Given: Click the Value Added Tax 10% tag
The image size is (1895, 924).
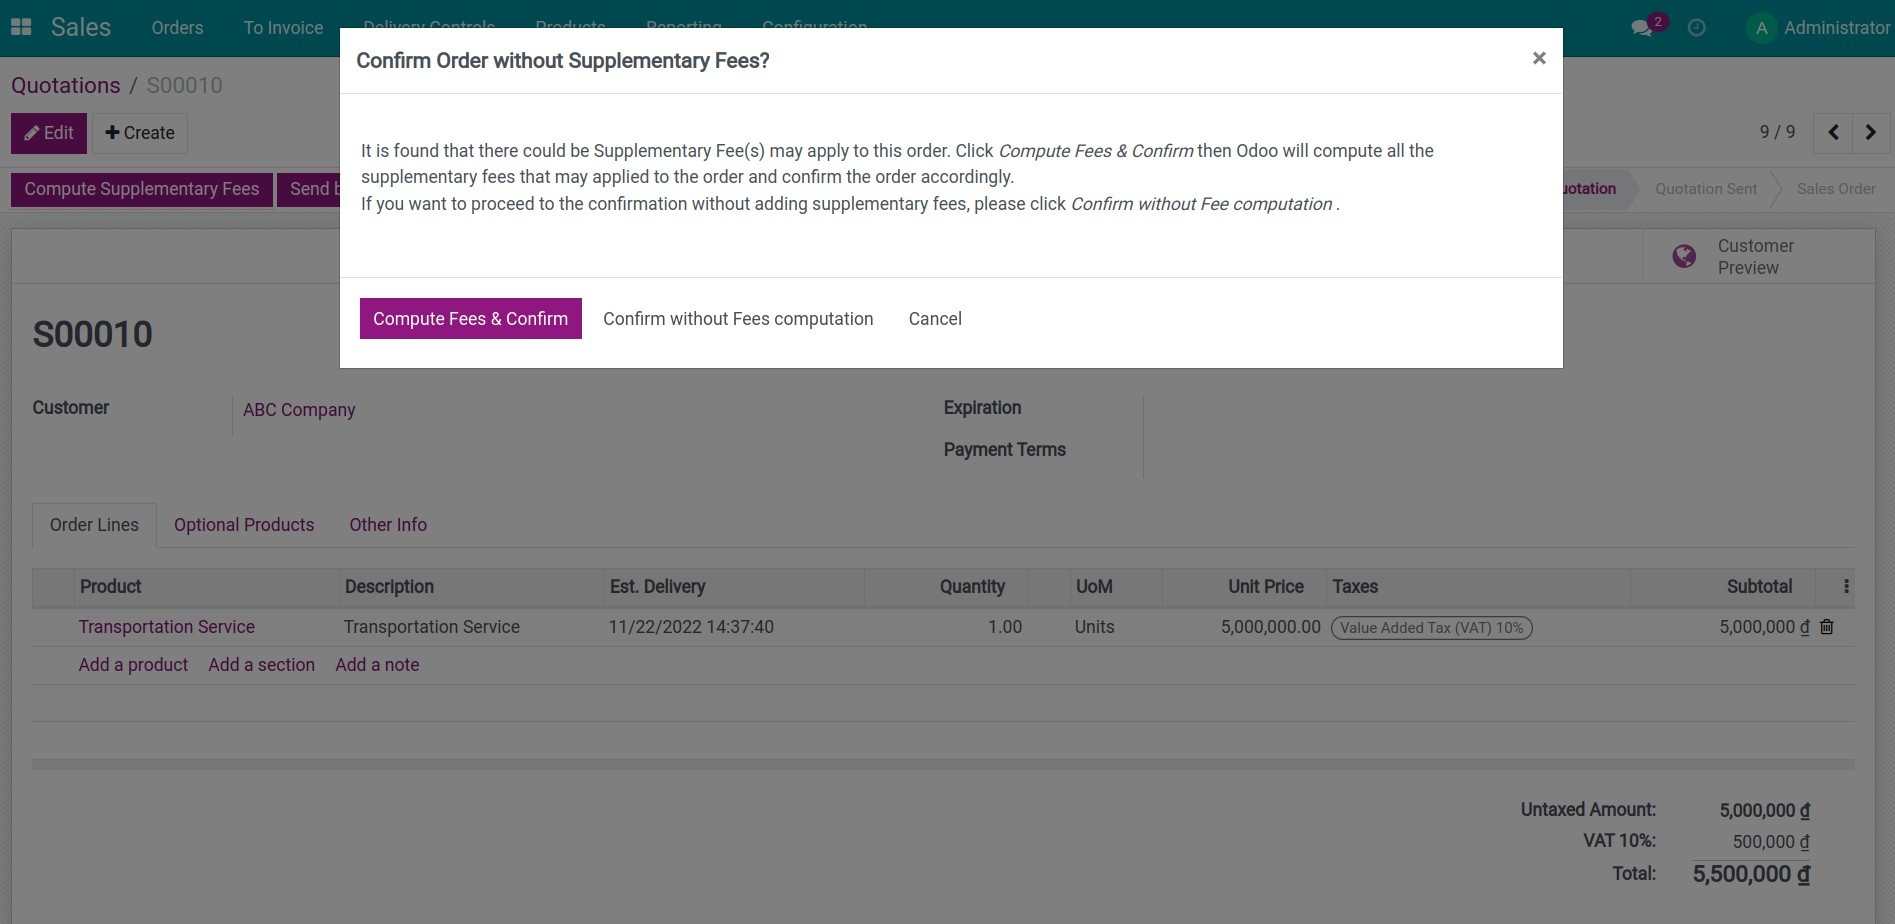Looking at the screenshot, I should click(1430, 627).
